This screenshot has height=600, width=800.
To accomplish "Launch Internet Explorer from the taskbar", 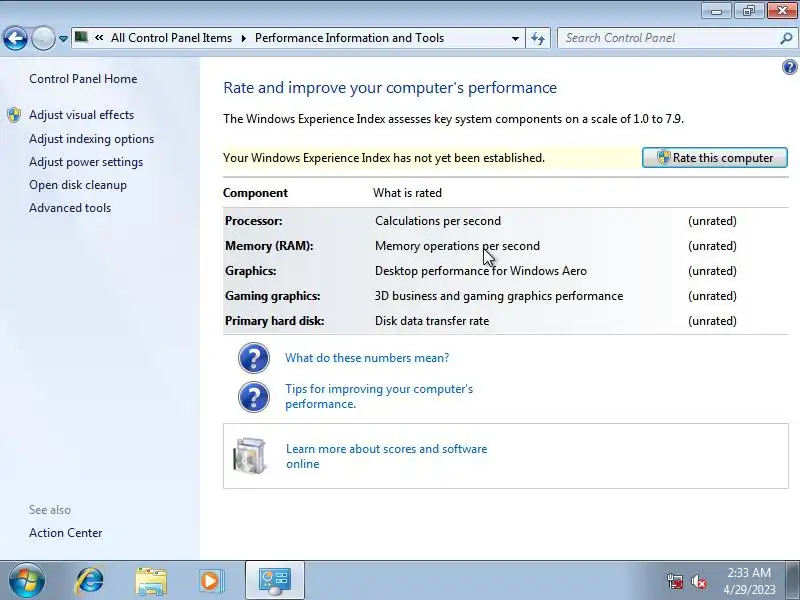I will (89, 581).
